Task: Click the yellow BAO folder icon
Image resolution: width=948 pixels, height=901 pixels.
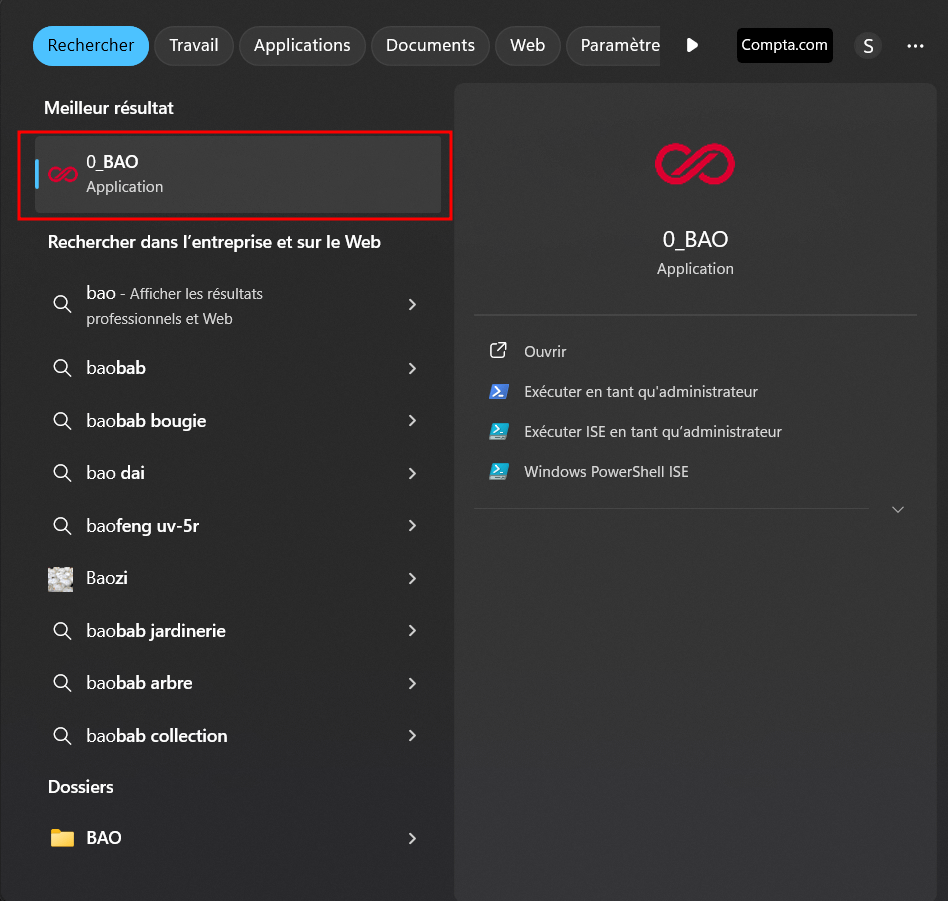Action: click(62, 838)
